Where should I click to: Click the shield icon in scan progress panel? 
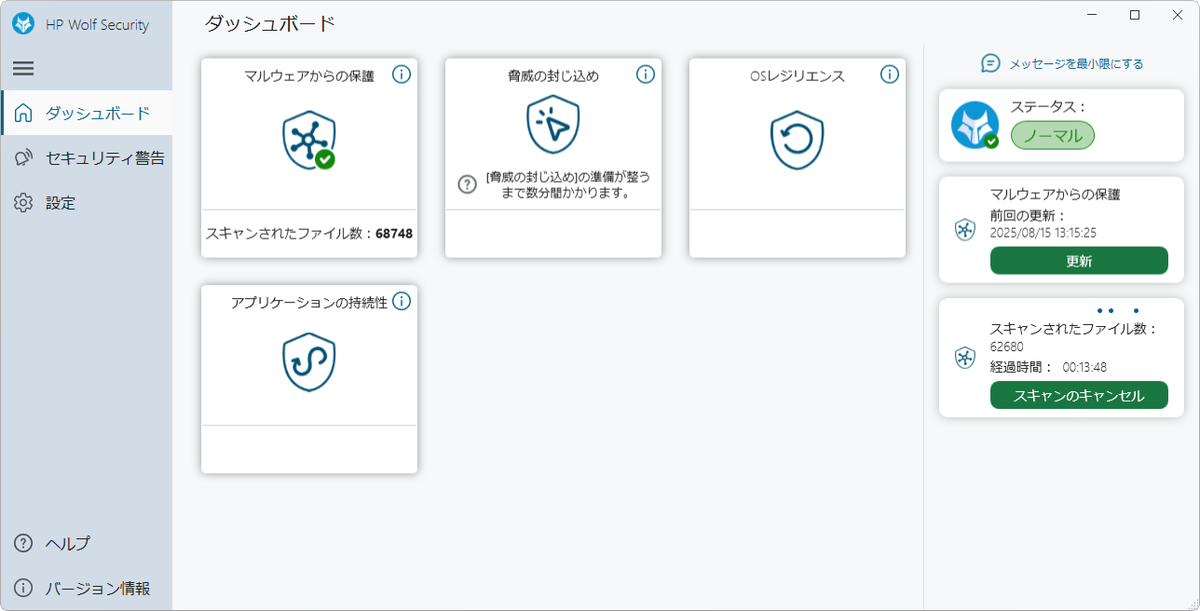tap(964, 357)
